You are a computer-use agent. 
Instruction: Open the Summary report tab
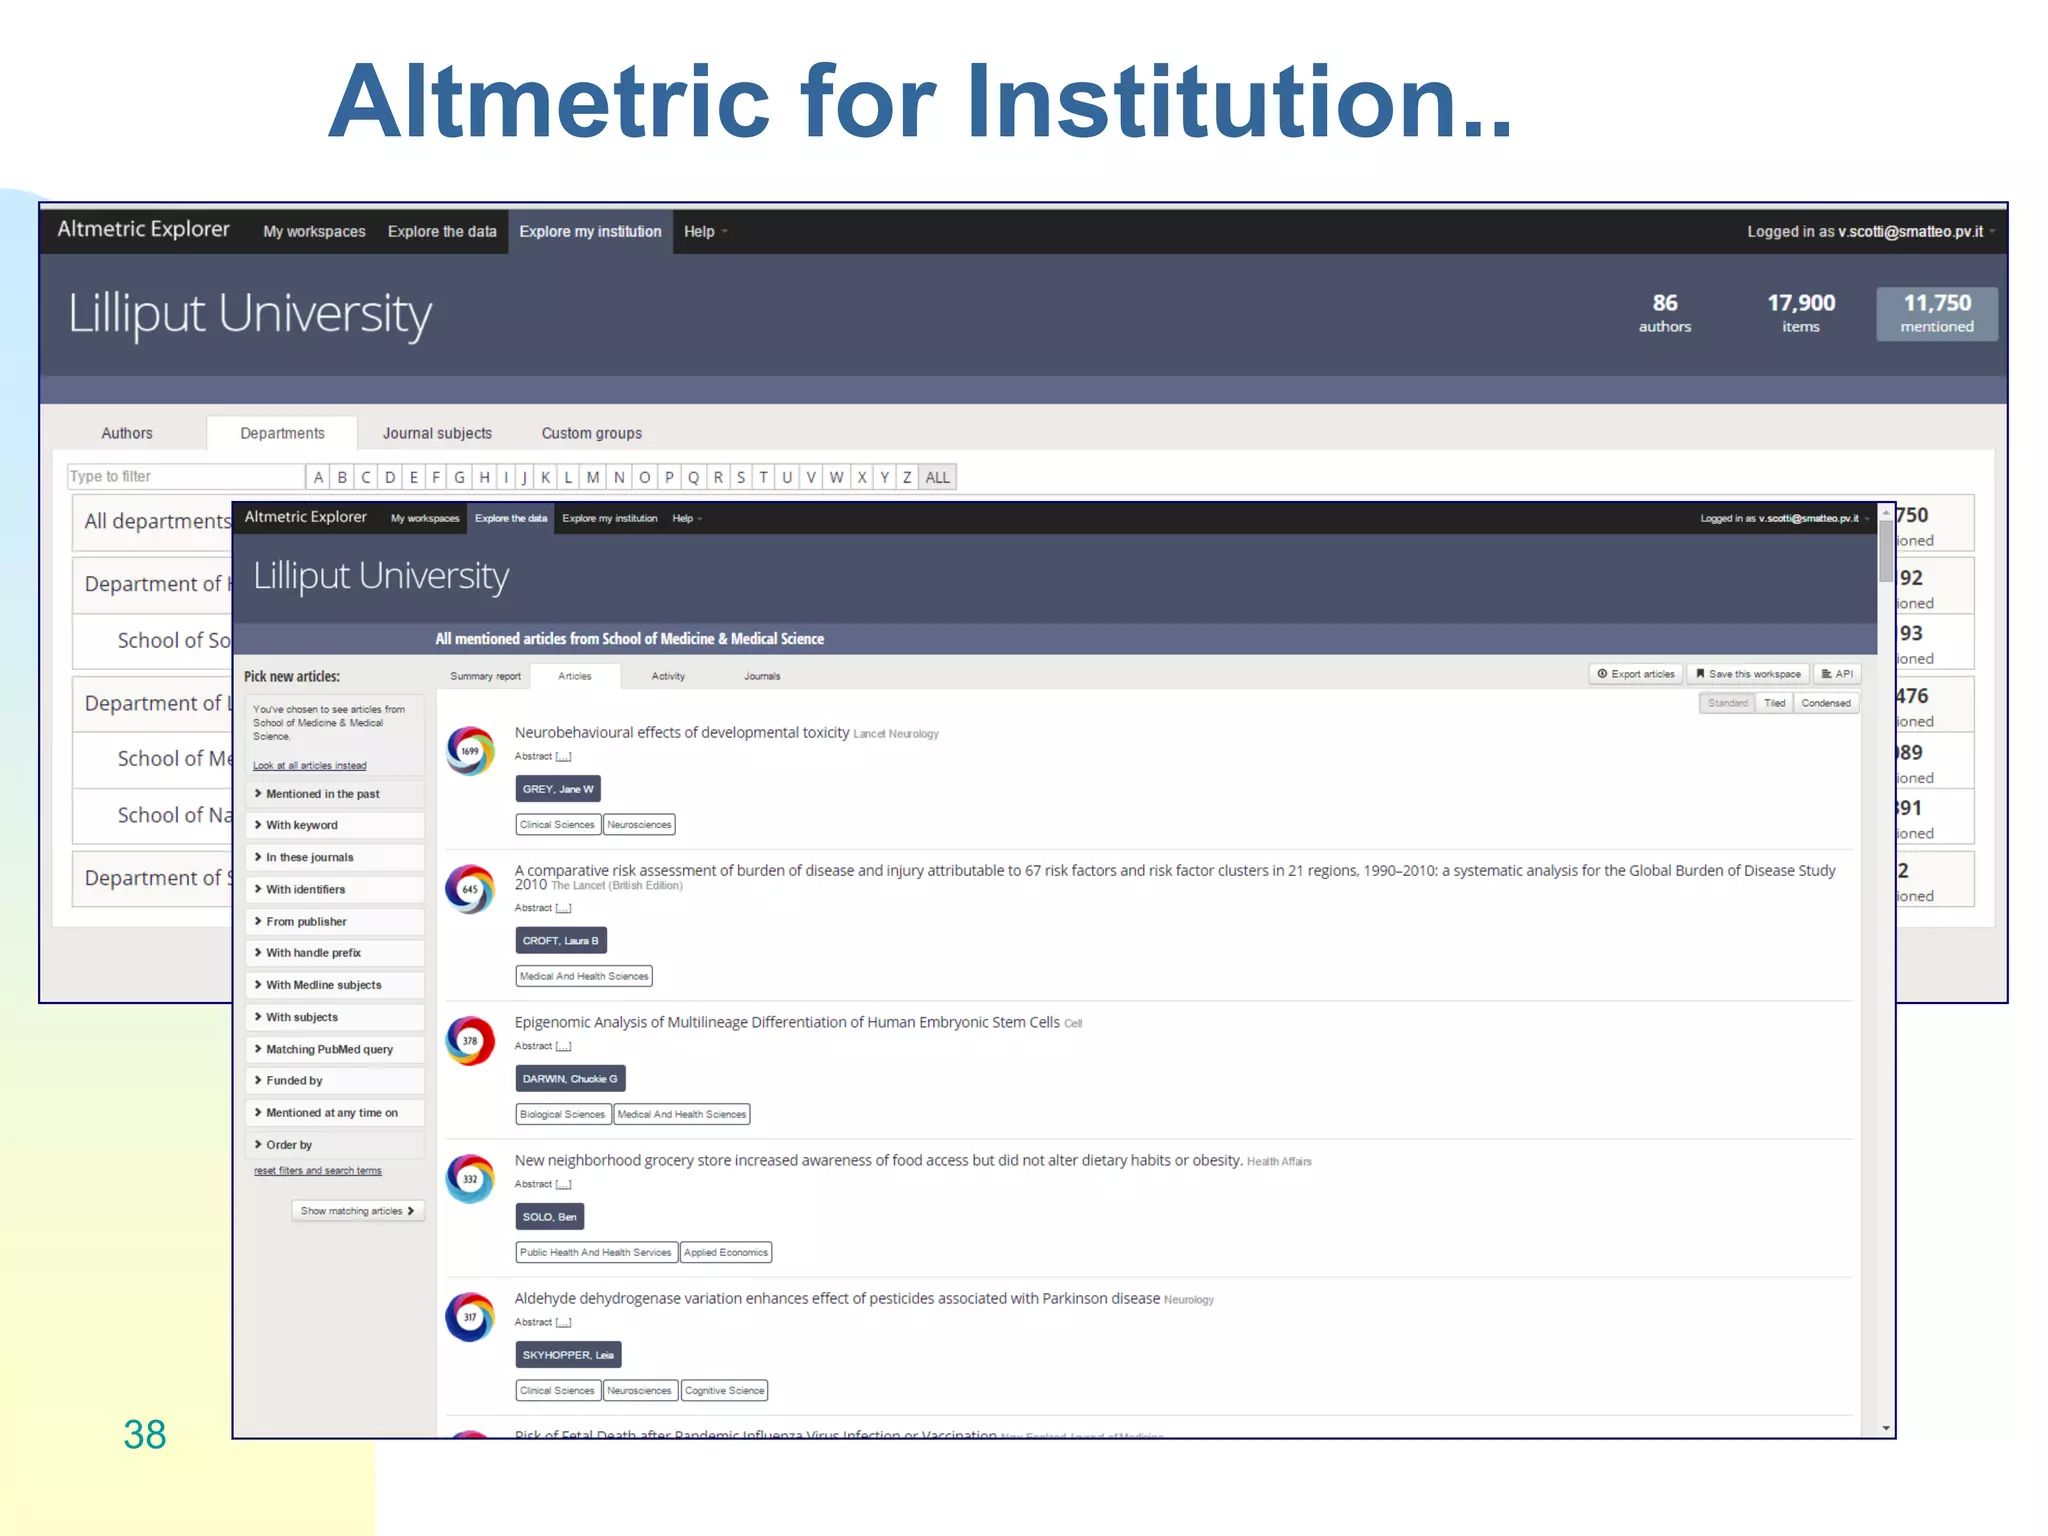(485, 676)
